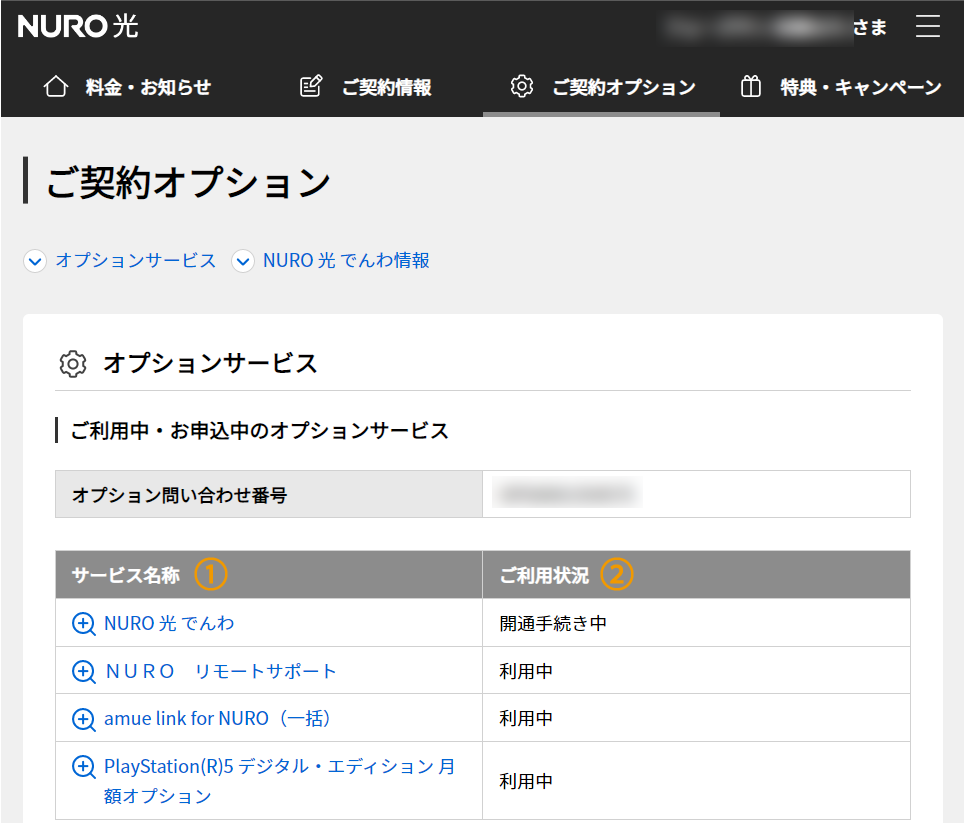This screenshot has height=824, width=964.
Task: Click the chevron beside オプションサービス link
Action: point(35,261)
